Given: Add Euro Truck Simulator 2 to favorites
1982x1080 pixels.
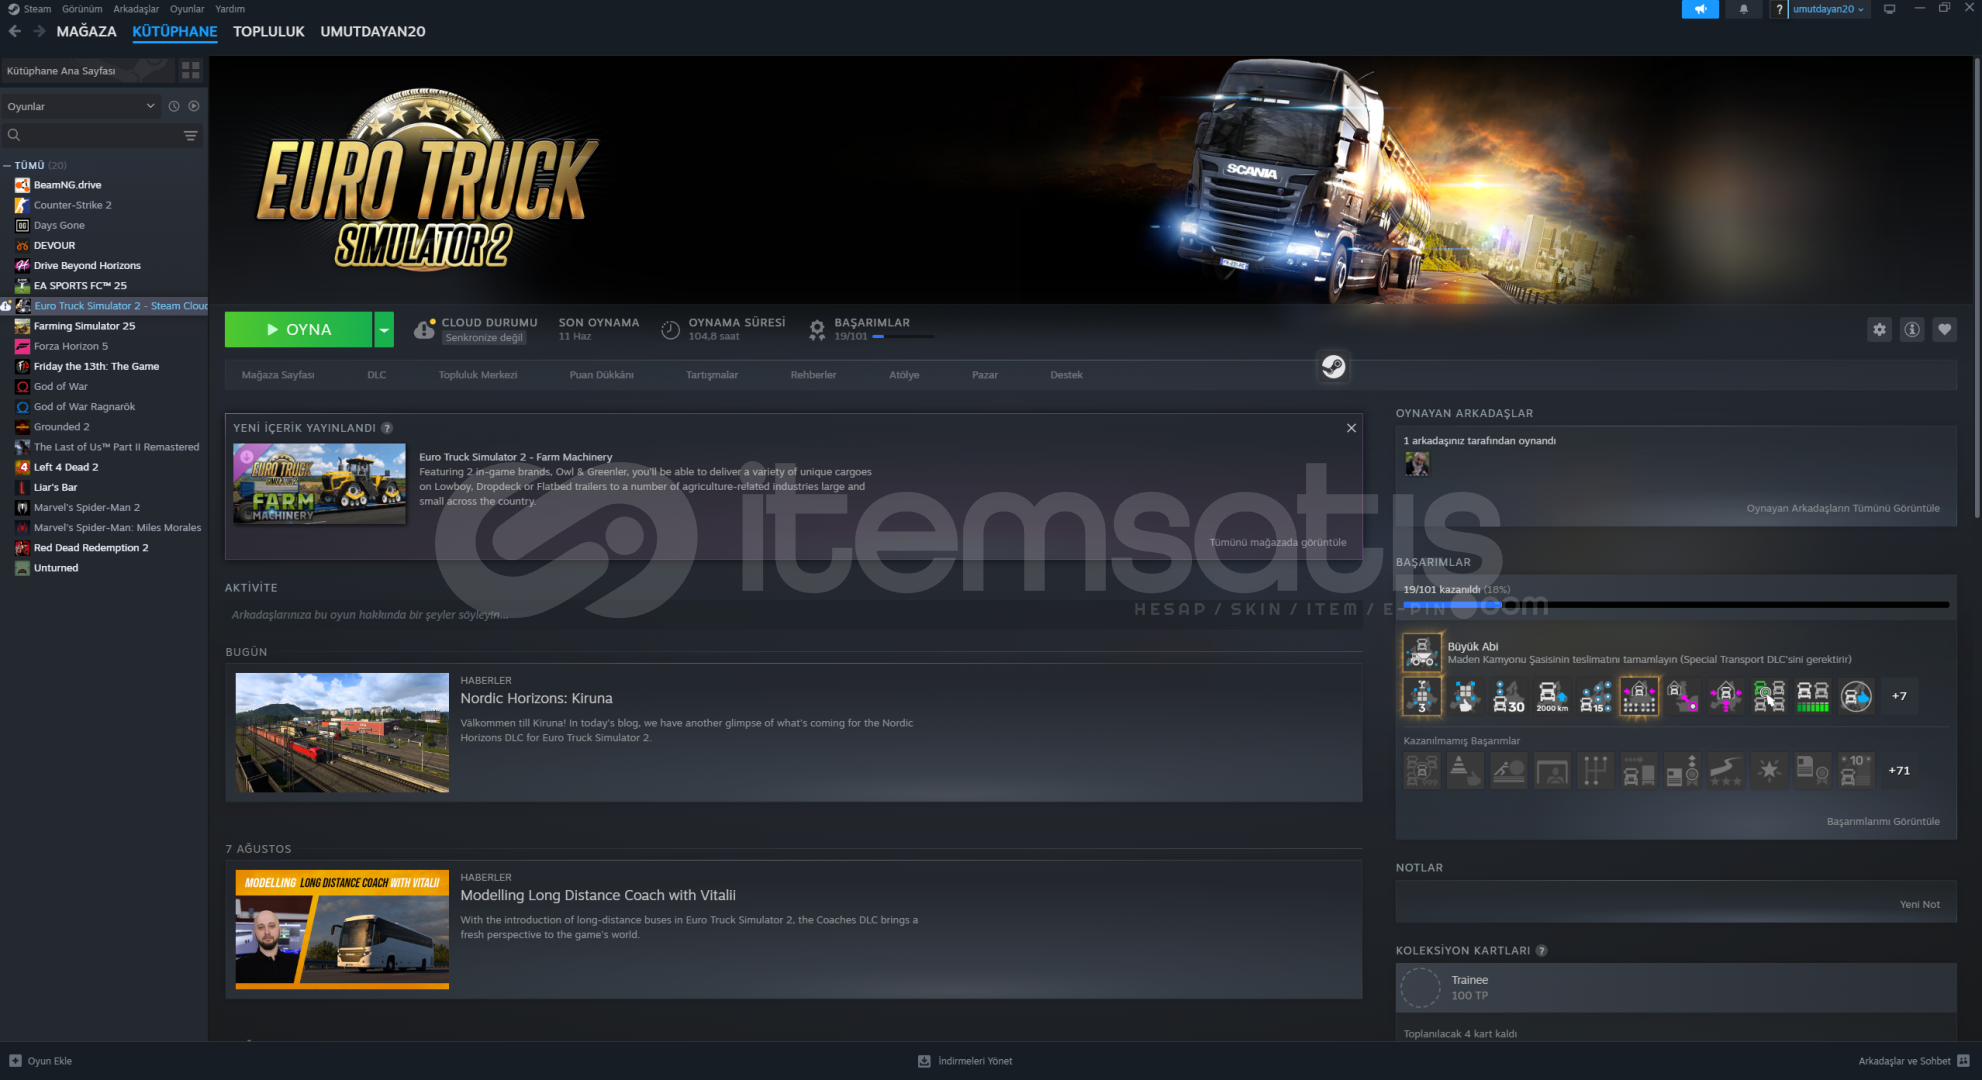Looking at the screenshot, I should pos(1944,329).
